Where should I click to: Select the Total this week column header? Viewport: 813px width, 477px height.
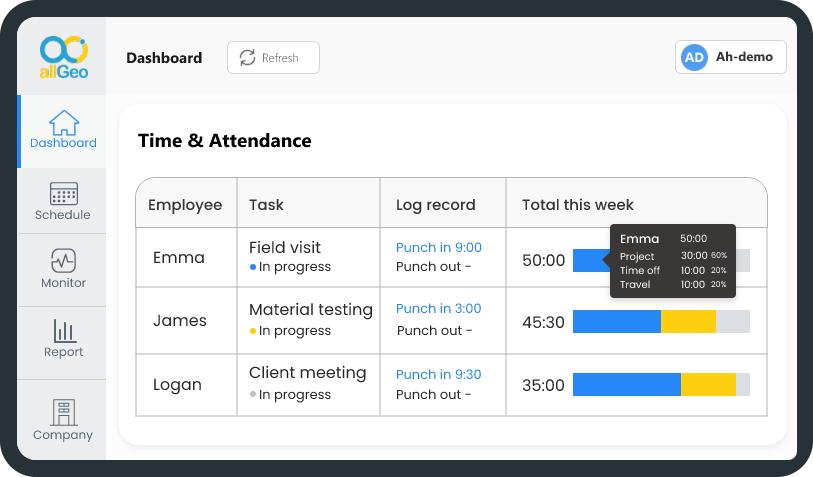(x=577, y=205)
